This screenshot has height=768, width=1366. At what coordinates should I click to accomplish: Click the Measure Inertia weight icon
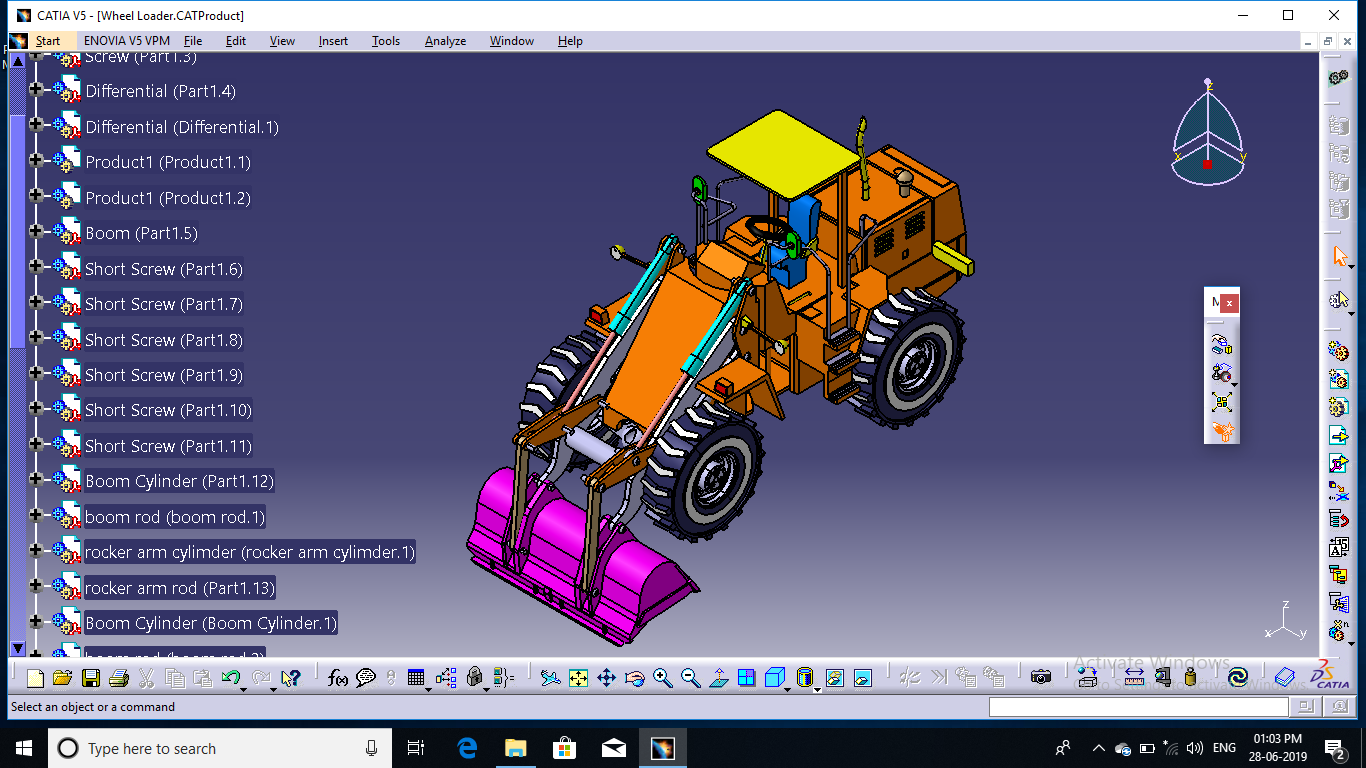(1190, 678)
